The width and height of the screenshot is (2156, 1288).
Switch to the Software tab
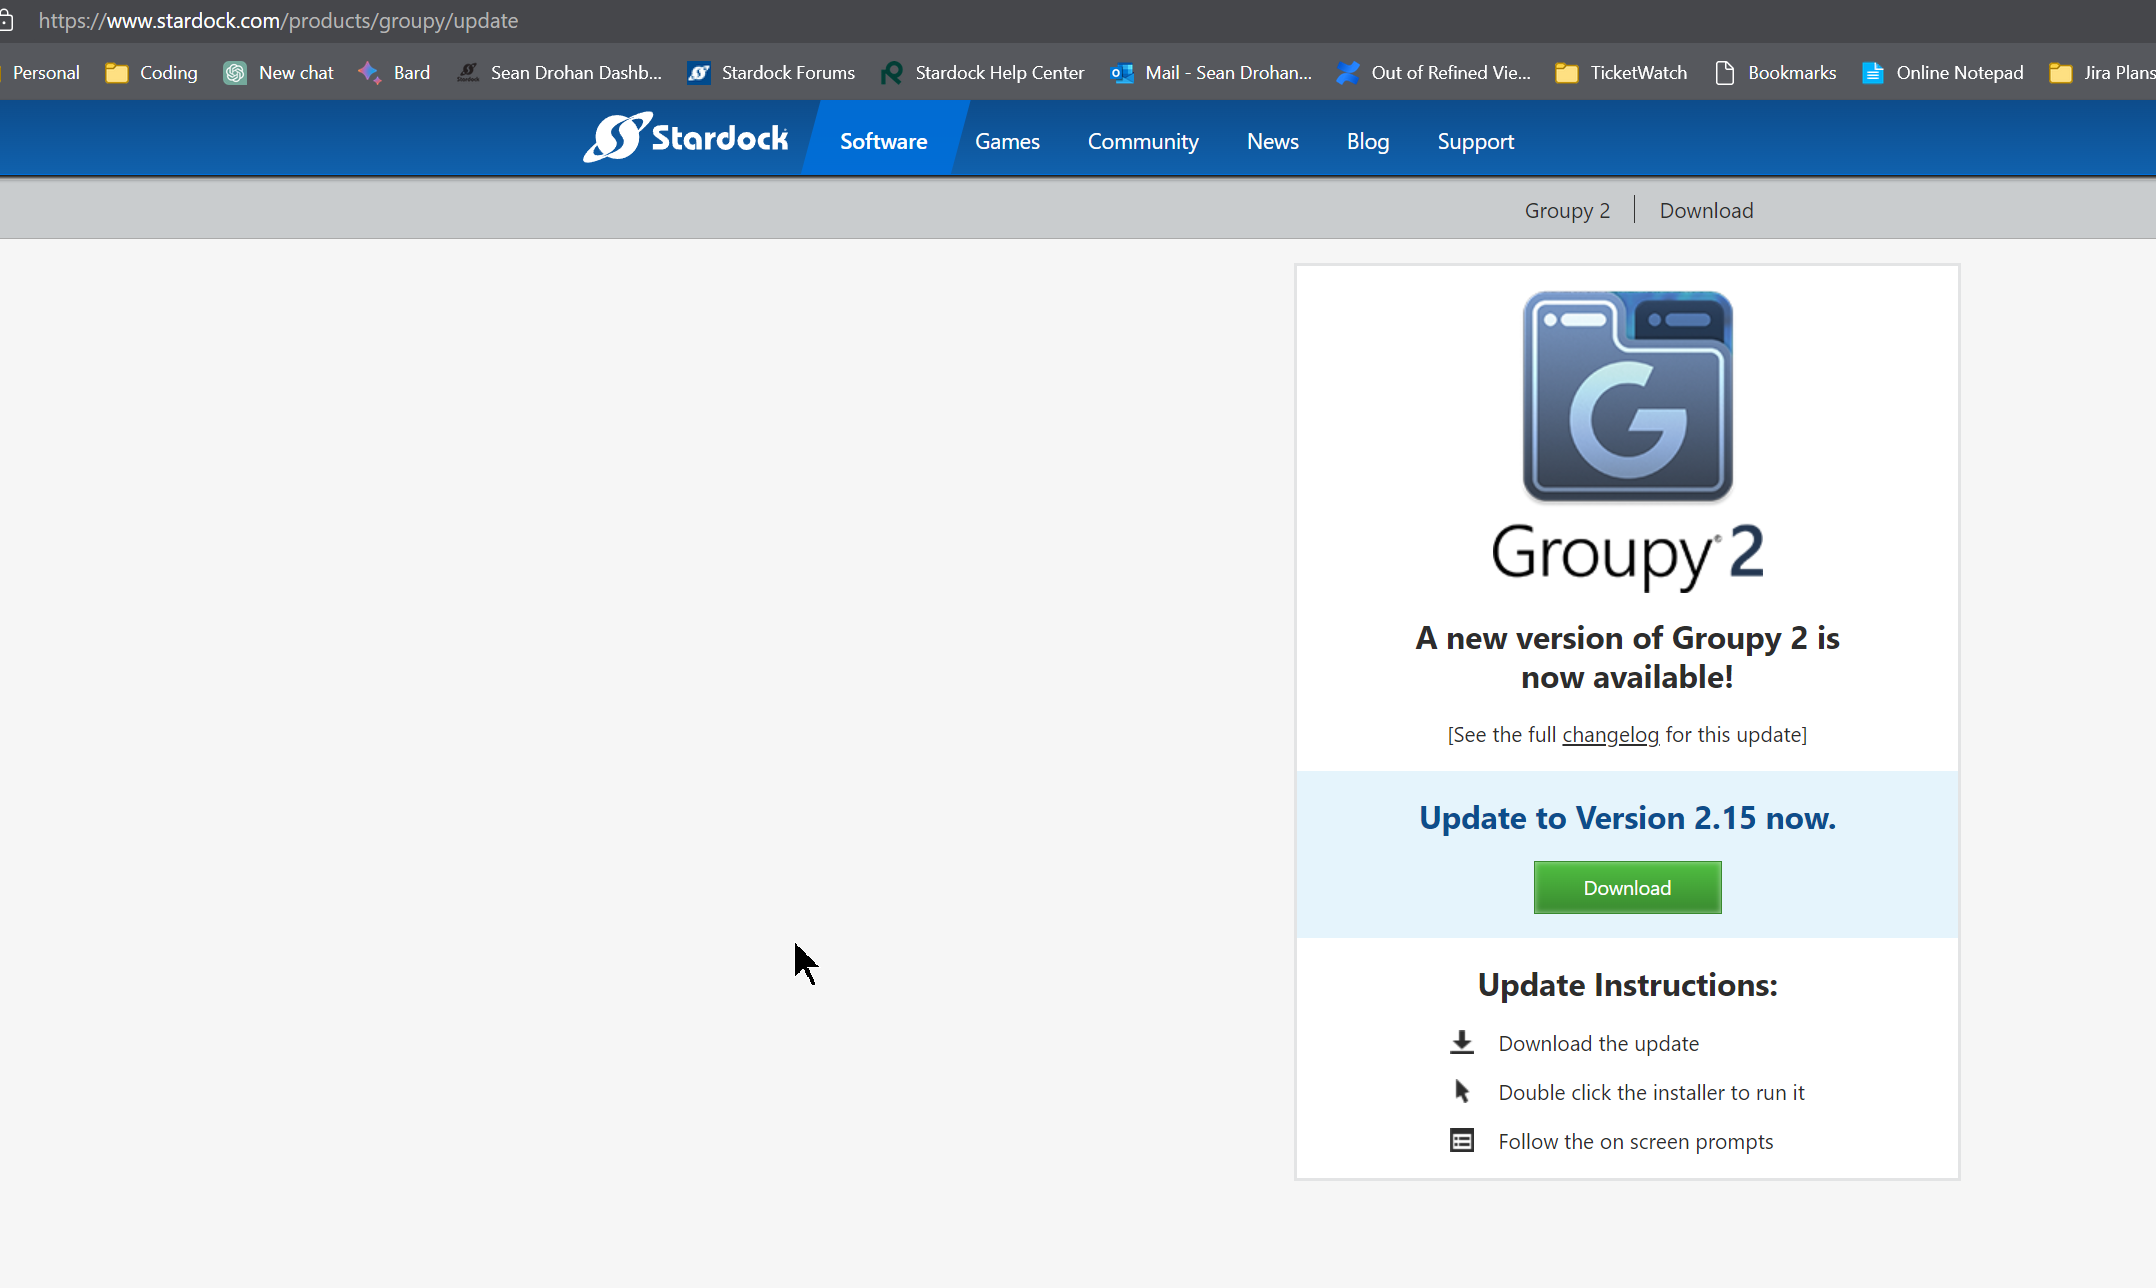click(883, 141)
